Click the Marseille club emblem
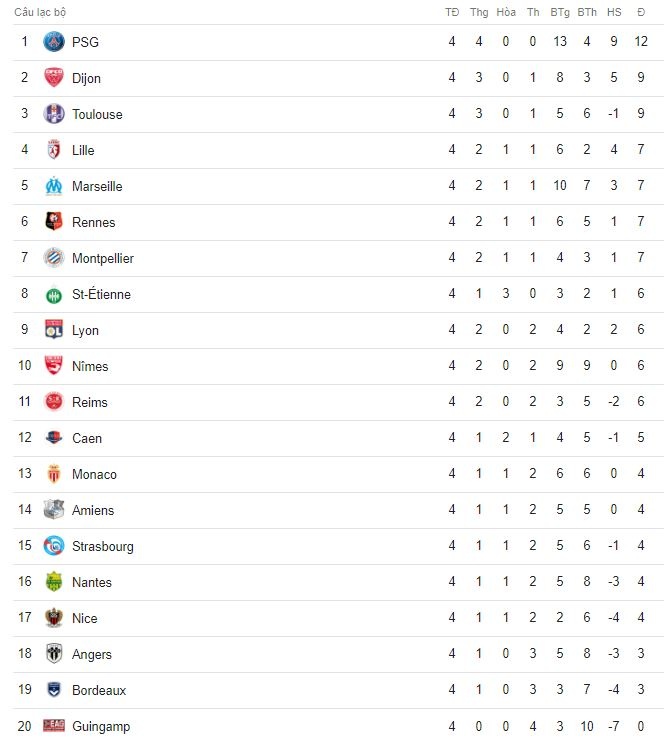The image size is (664, 745). tap(54, 186)
